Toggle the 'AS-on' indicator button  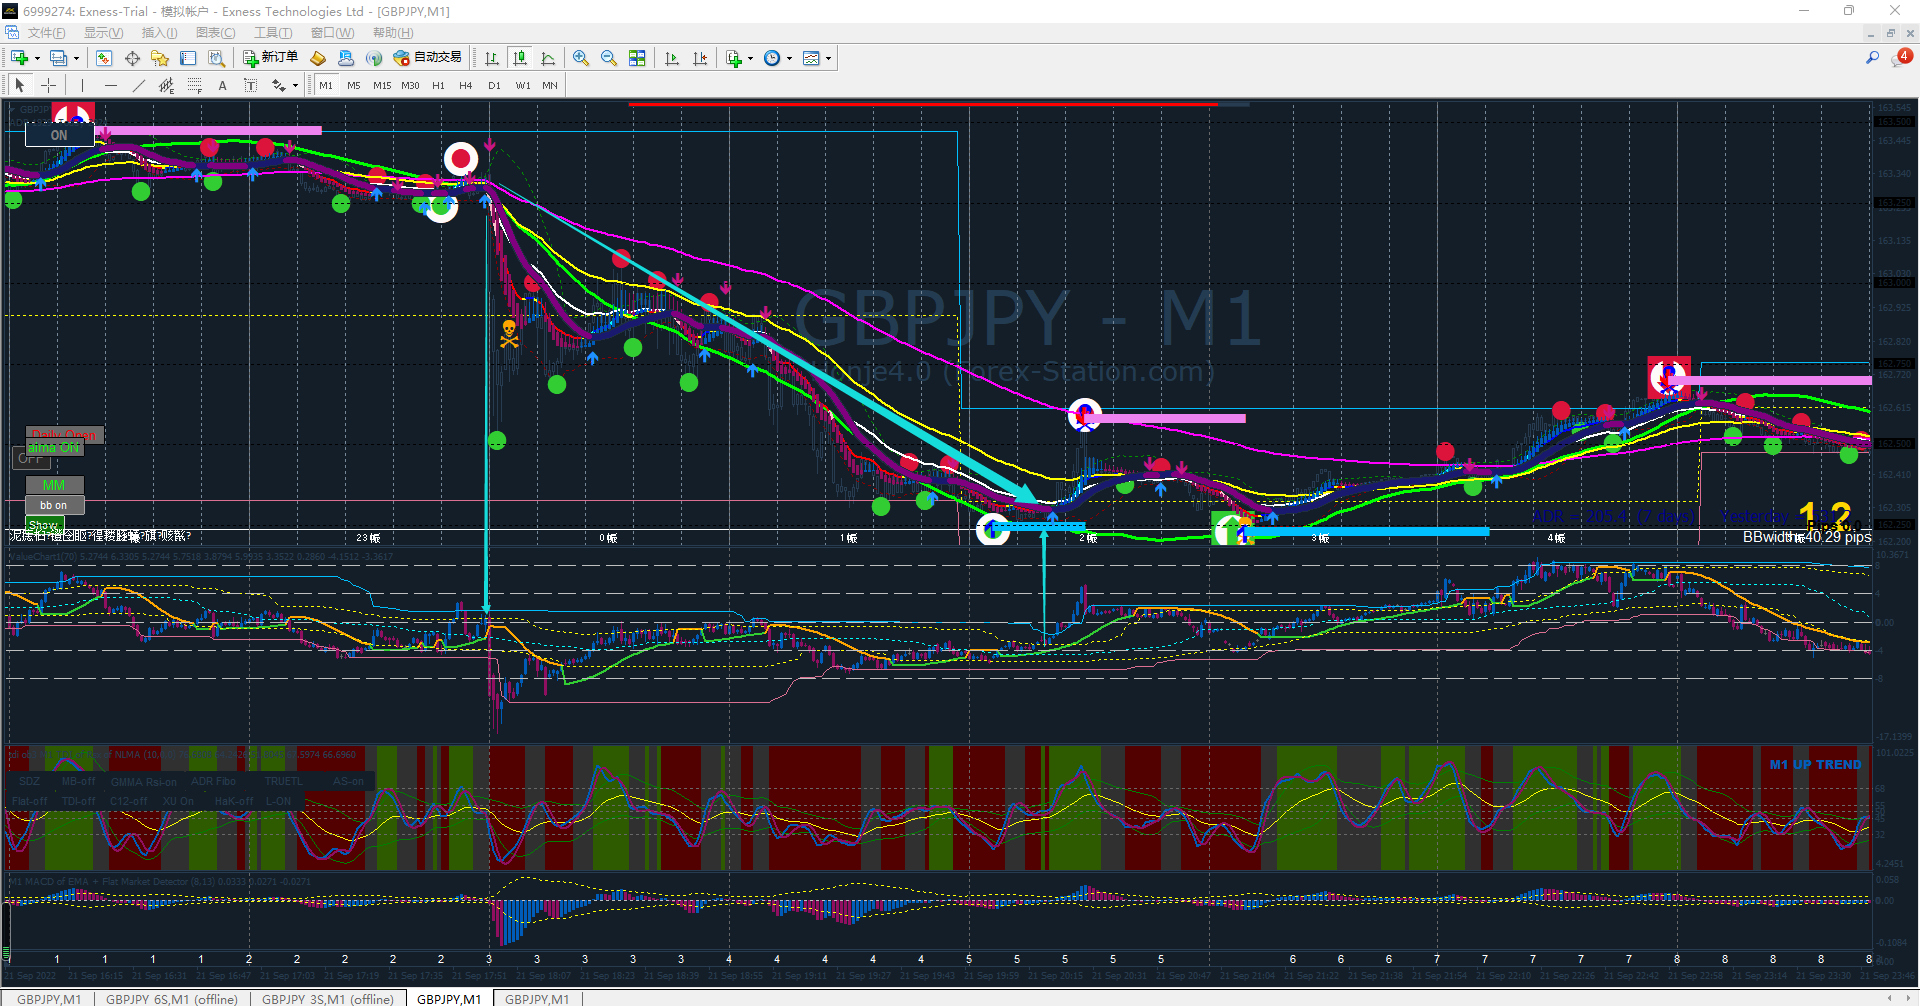tap(348, 782)
